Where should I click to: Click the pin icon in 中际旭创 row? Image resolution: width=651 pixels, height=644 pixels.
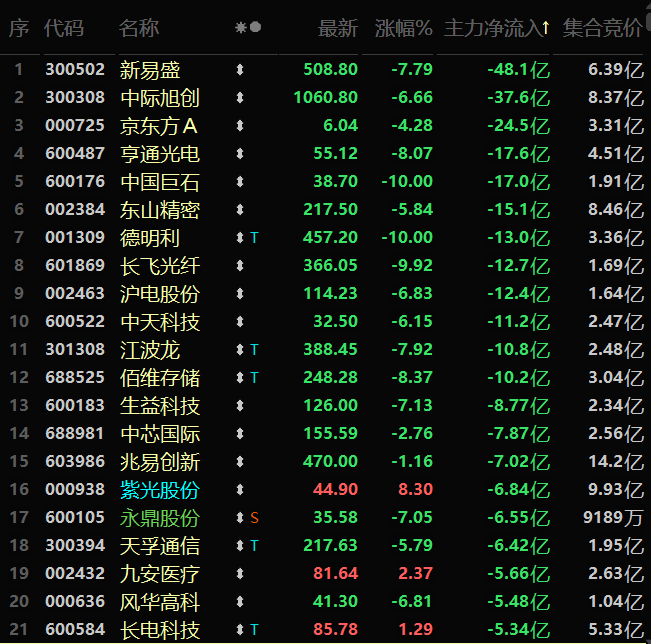[240, 98]
